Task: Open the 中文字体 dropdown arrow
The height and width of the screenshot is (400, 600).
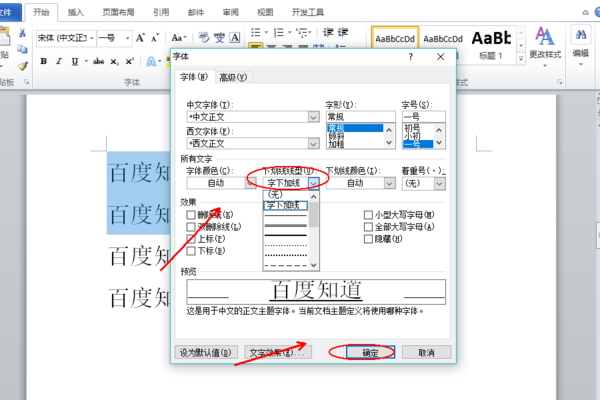Action: 313,117
